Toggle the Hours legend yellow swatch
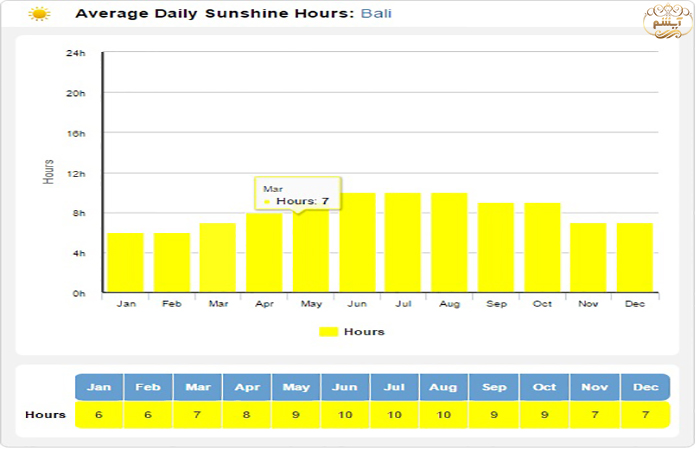The image size is (700, 450). coord(329,332)
